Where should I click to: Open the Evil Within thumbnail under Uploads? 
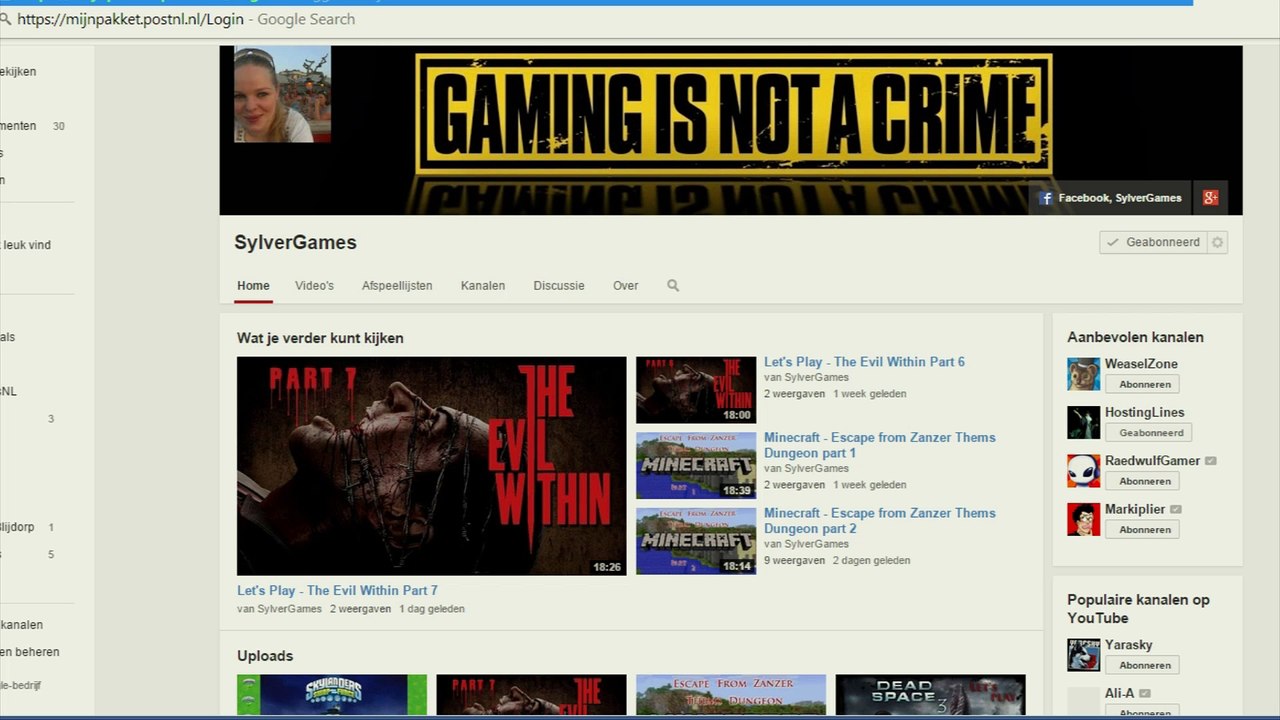pos(532,695)
